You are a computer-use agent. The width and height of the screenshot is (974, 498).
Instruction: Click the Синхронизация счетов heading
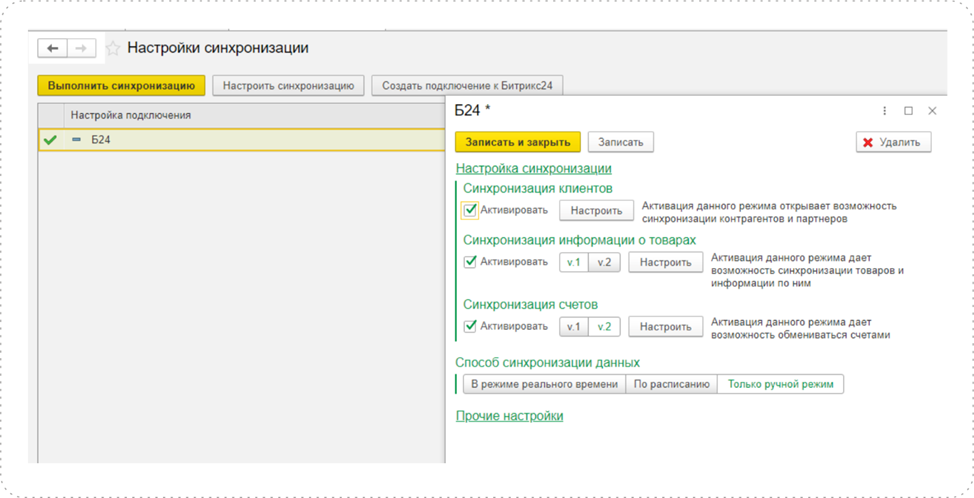click(x=531, y=304)
